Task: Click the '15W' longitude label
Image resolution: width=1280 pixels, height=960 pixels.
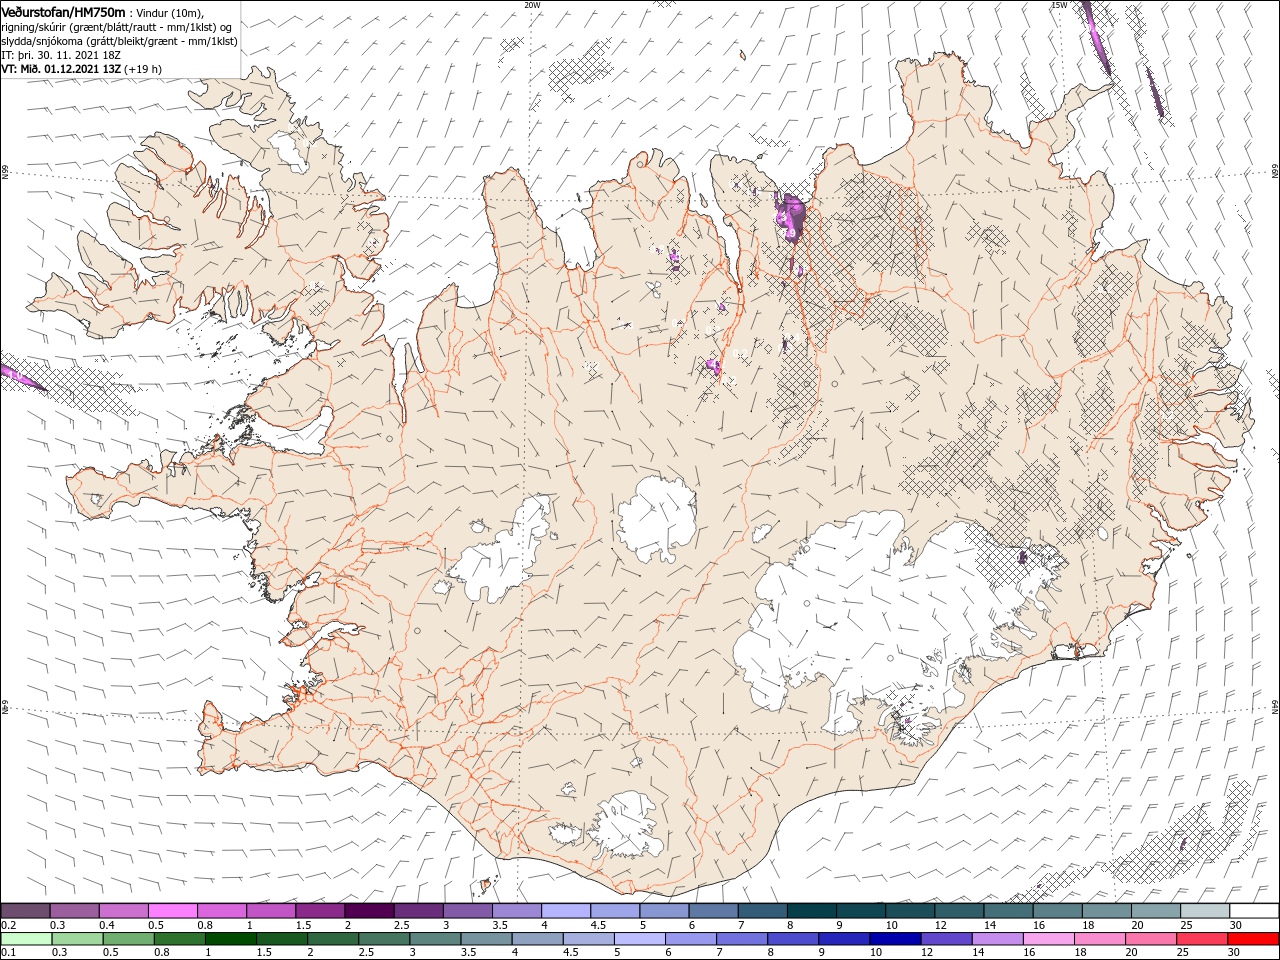Action: point(1059,5)
